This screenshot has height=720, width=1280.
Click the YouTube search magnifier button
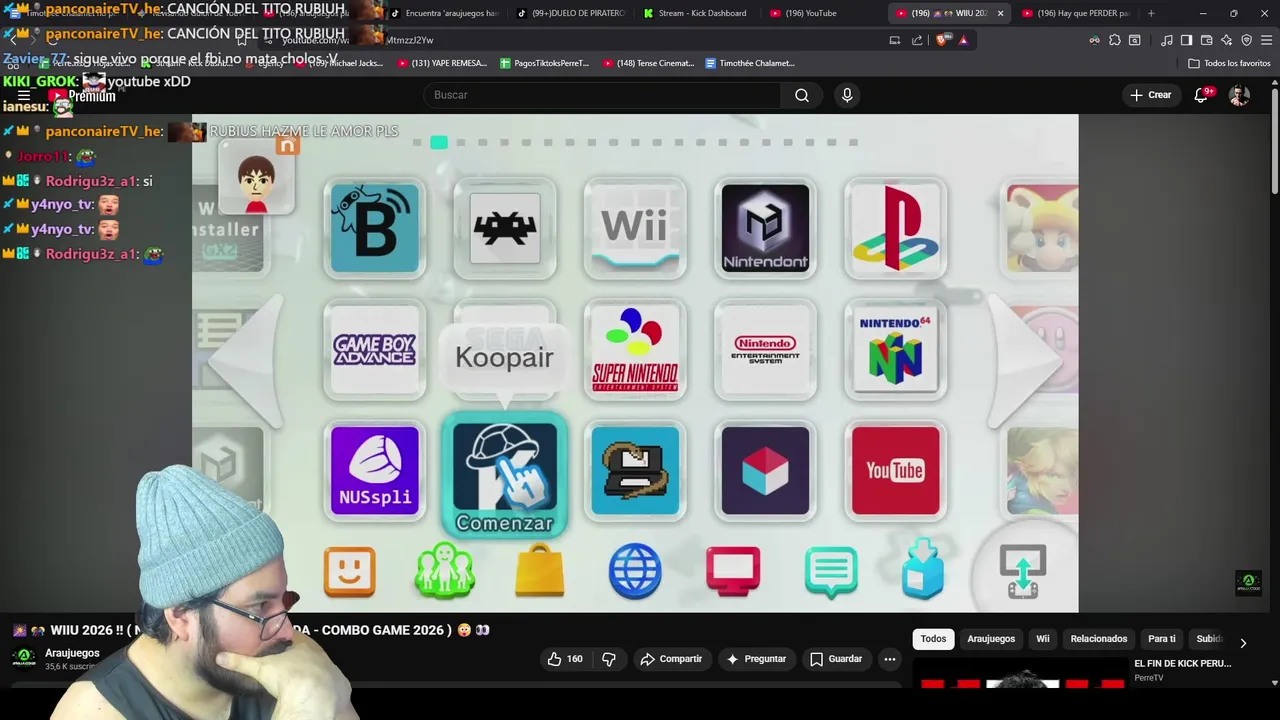pyautogui.click(x=802, y=95)
